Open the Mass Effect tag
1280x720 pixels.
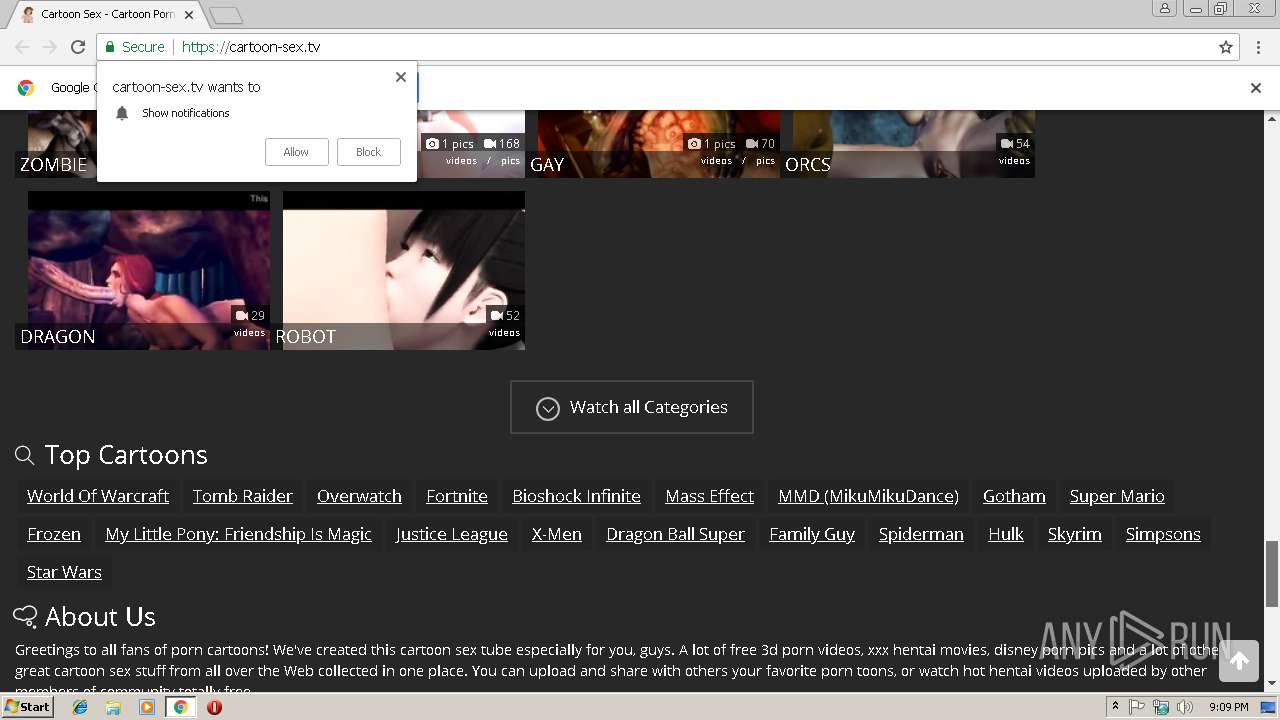(710, 496)
